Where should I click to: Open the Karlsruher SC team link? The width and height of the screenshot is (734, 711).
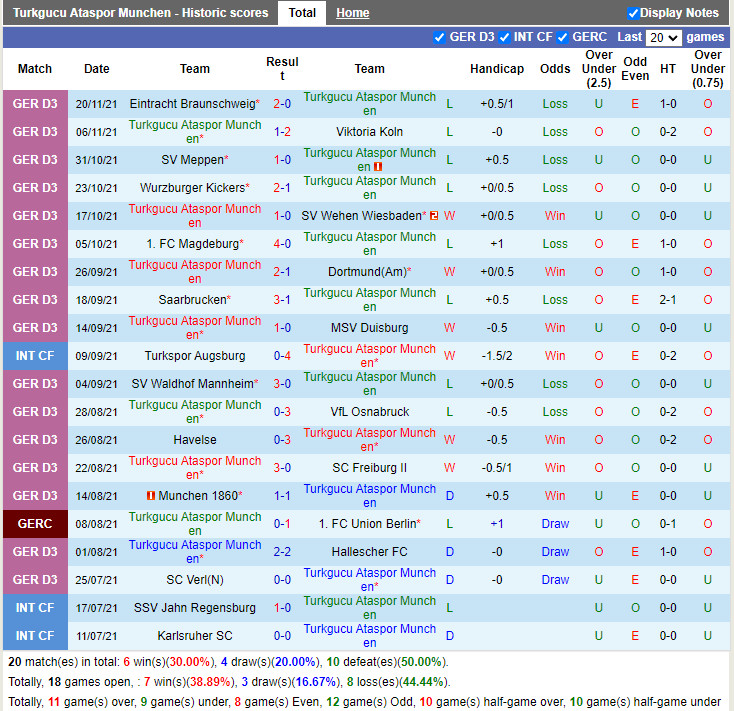(195, 636)
